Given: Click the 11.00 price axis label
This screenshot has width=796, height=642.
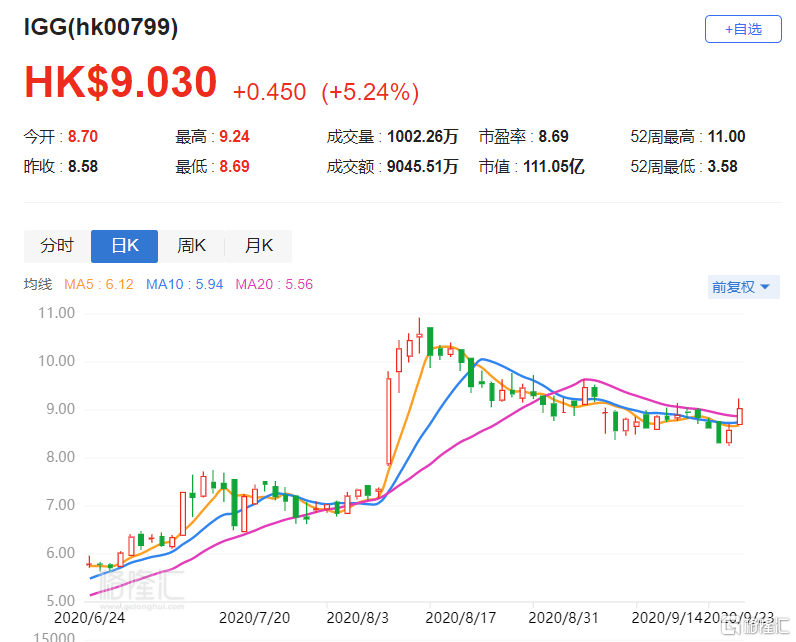Looking at the screenshot, I should 56,313.
